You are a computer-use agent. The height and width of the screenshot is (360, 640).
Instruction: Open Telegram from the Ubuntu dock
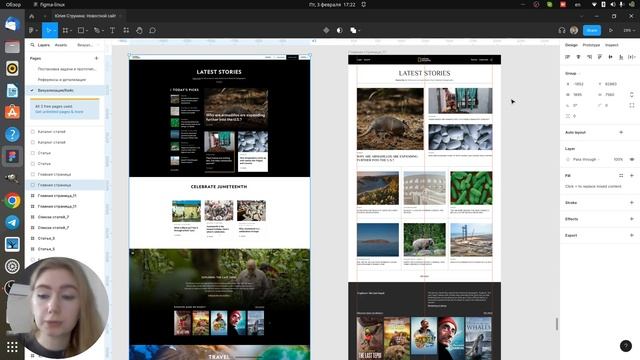click(12, 222)
